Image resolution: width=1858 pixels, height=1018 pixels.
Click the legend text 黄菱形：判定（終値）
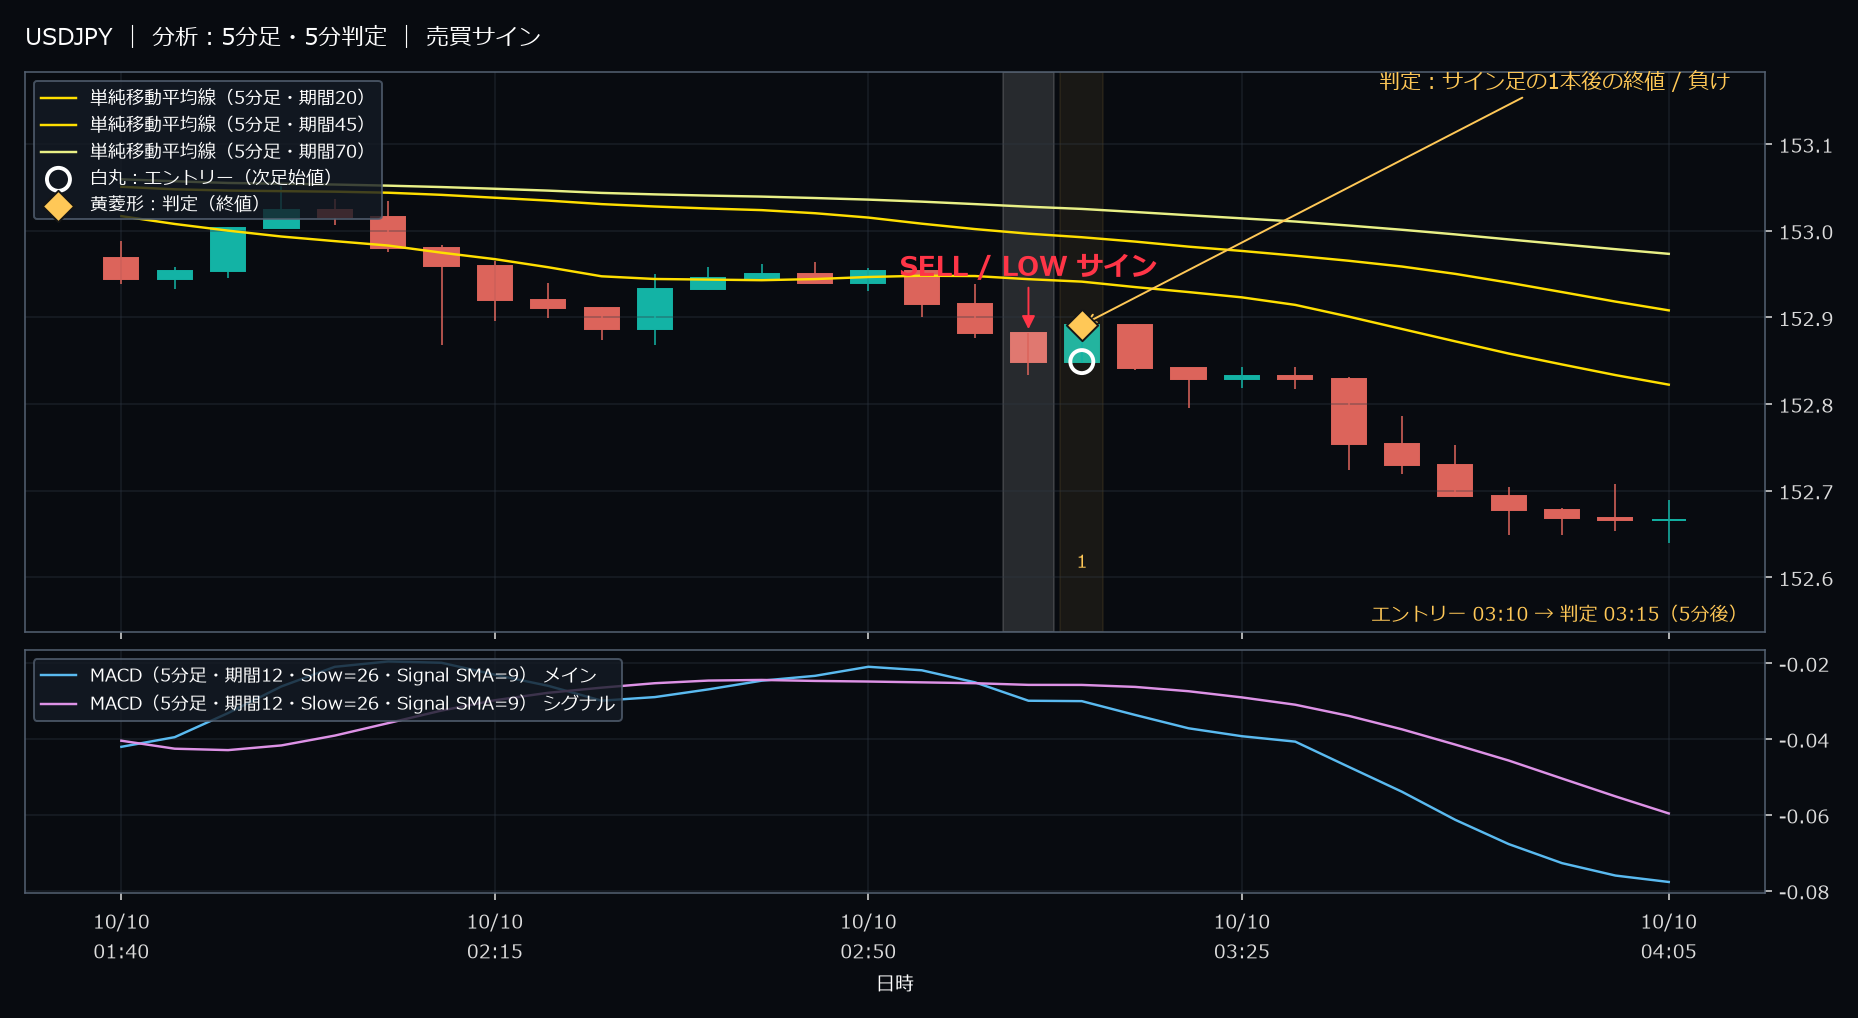click(176, 203)
